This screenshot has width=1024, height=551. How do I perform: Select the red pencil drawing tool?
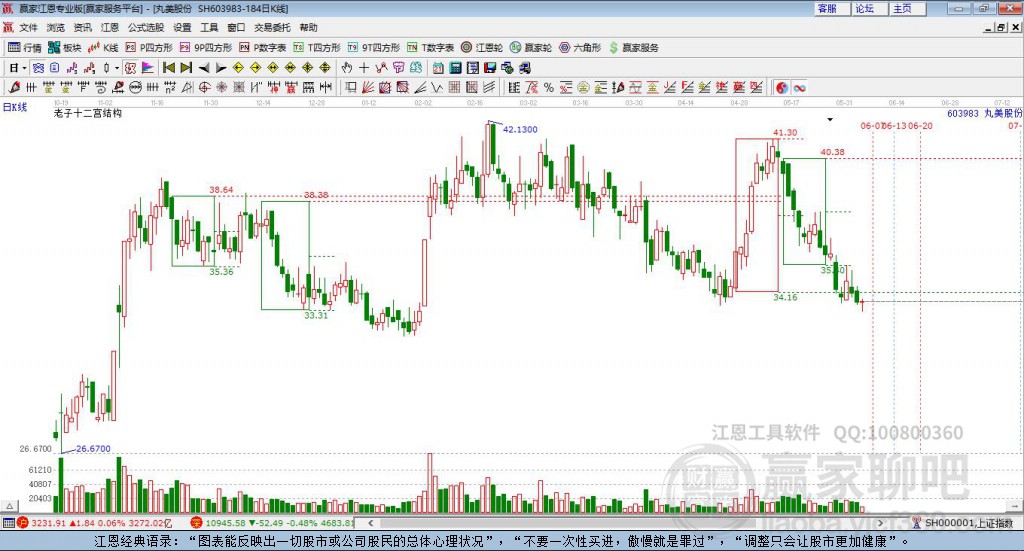click(x=14, y=87)
